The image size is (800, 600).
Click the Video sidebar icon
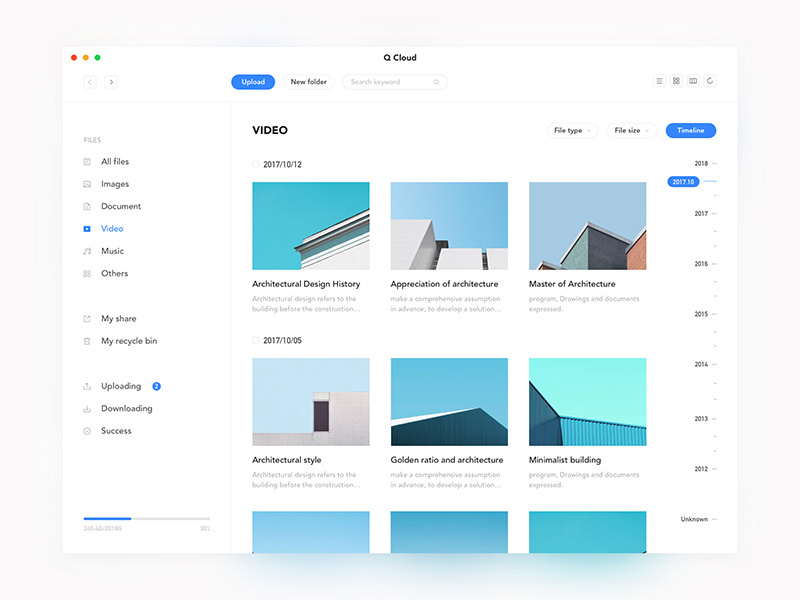(x=87, y=229)
